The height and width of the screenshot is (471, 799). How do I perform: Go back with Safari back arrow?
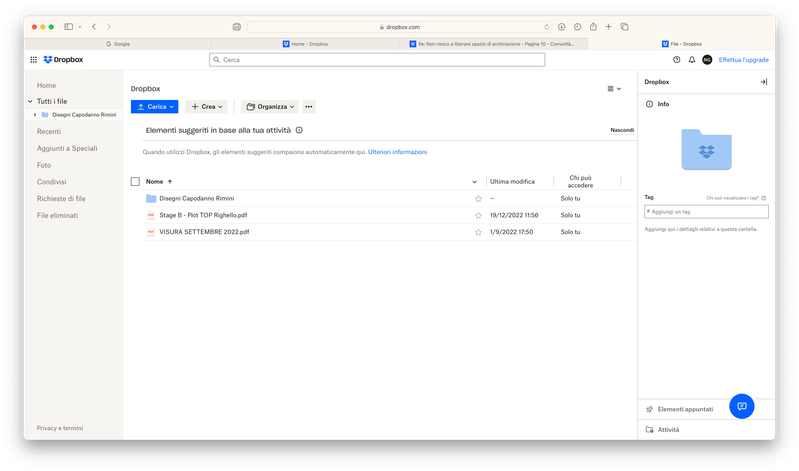(x=94, y=27)
